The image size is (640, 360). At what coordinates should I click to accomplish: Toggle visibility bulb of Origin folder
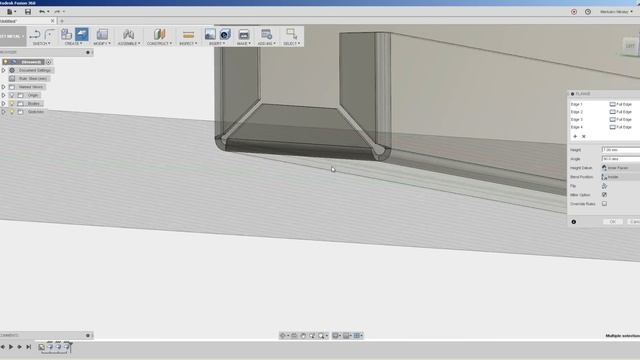pyautogui.click(x=12, y=95)
